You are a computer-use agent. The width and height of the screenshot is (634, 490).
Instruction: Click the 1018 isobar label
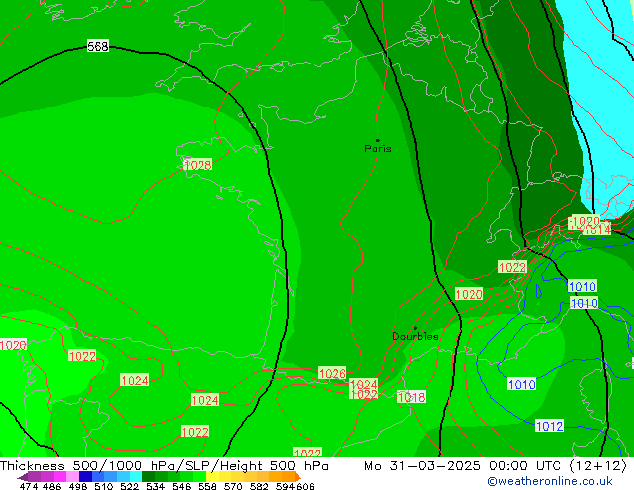(x=411, y=397)
